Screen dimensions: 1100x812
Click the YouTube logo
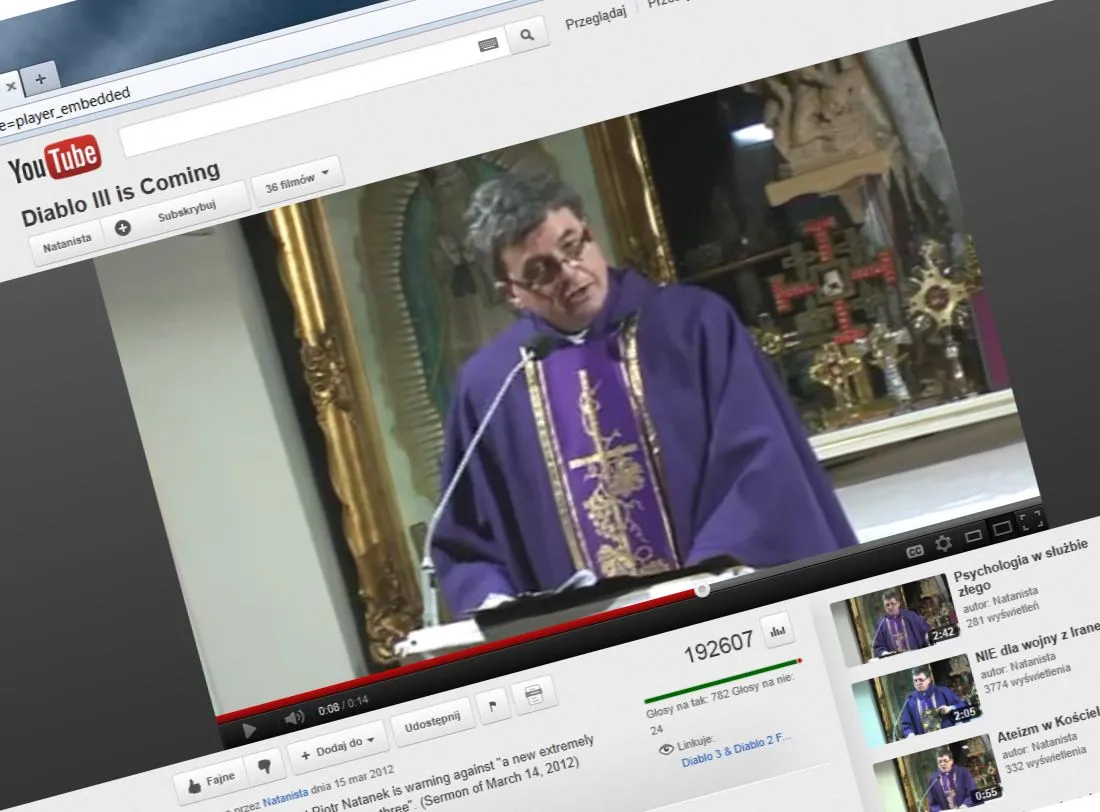[x=54, y=161]
